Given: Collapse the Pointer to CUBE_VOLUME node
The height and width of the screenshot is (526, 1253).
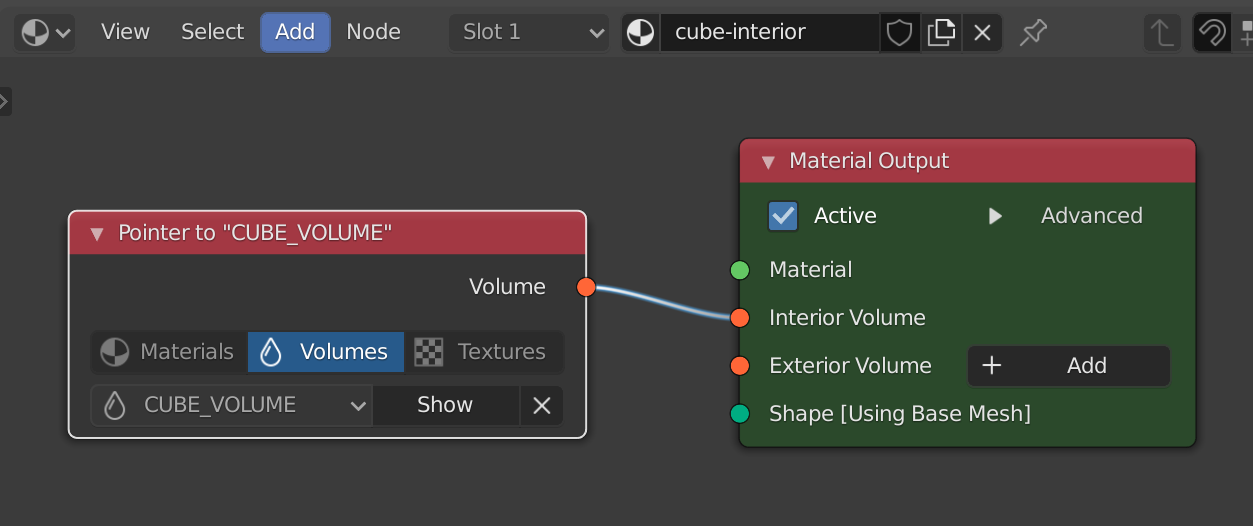Looking at the screenshot, I should tap(97, 234).
